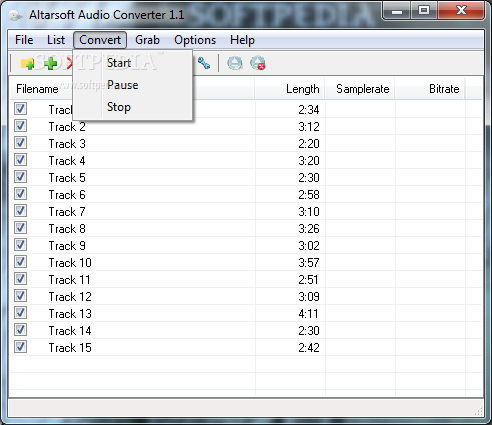
Task: Close the Altarsoft Audio Converter window
Action: point(461,11)
